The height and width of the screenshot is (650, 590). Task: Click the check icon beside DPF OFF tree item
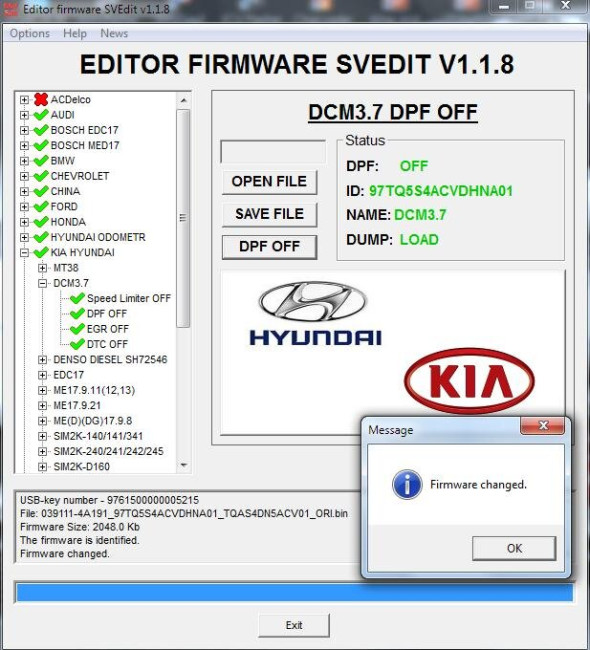click(78, 313)
